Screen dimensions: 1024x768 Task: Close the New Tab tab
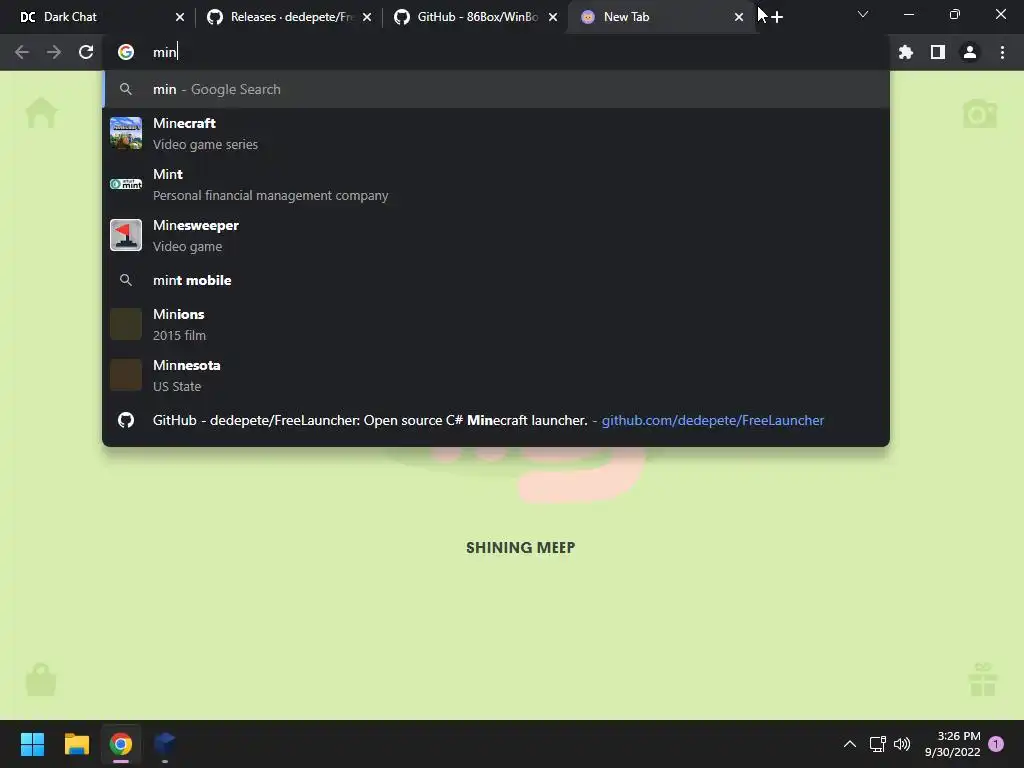739,17
